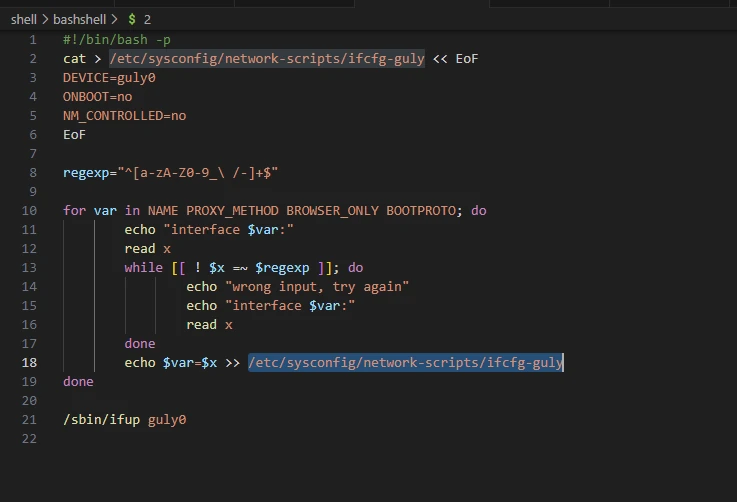Click line number 1 in the gutter
Screen dimensions: 737x502
33,39
